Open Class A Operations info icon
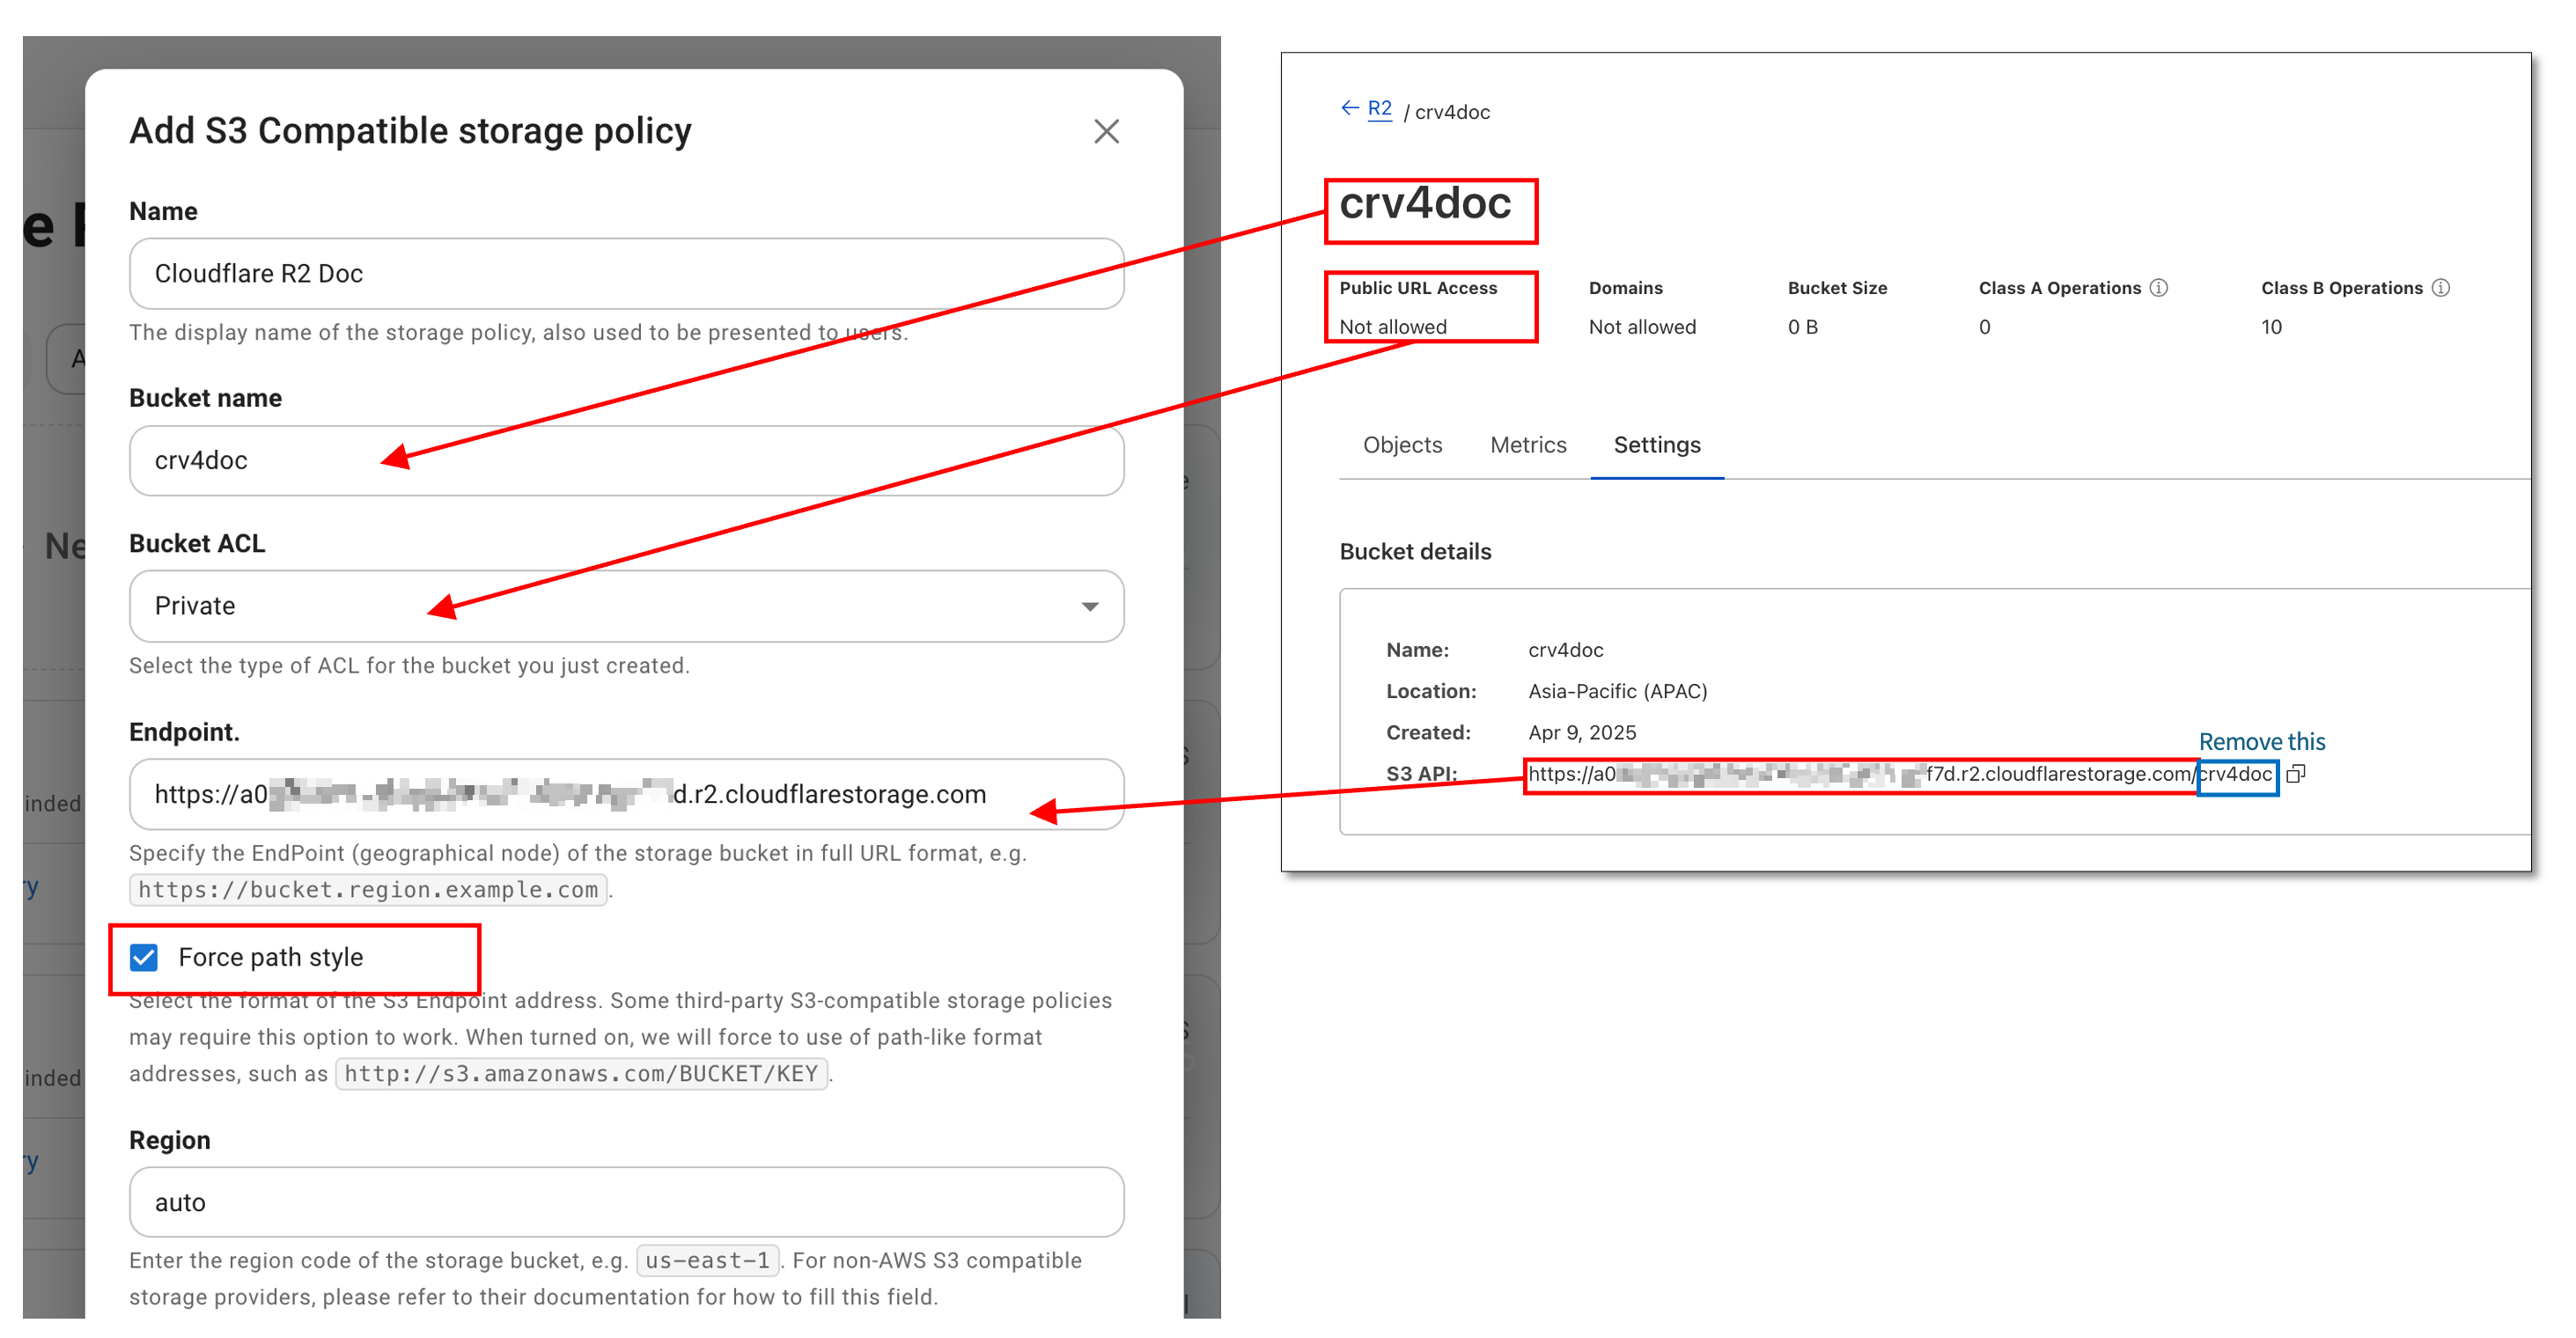The height and width of the screenshot is (1338, 2576). click(2159, 288)
